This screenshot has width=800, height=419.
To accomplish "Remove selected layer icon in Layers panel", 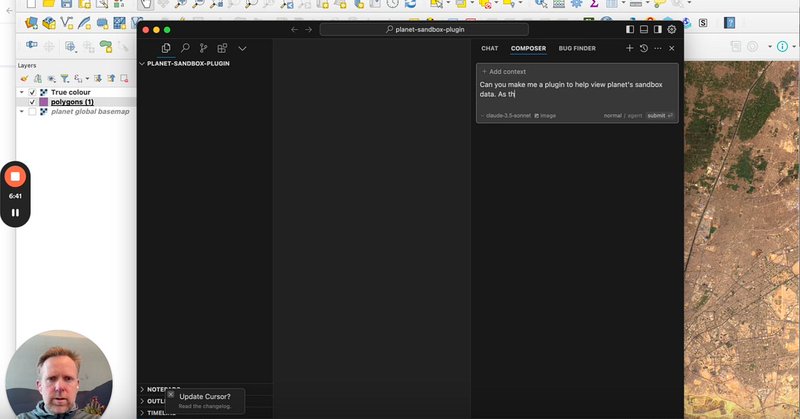I will point(124,79).
